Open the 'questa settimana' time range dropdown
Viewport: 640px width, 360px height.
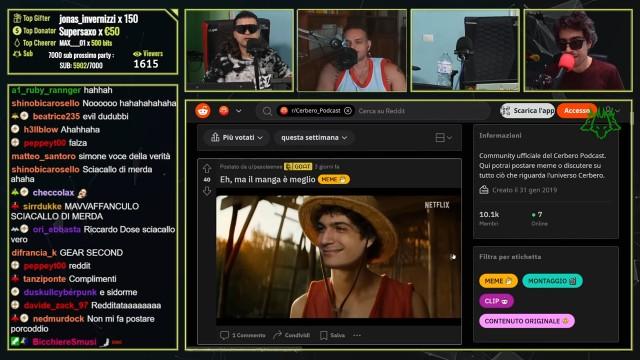pyautogui.click(x=314, y=138)
